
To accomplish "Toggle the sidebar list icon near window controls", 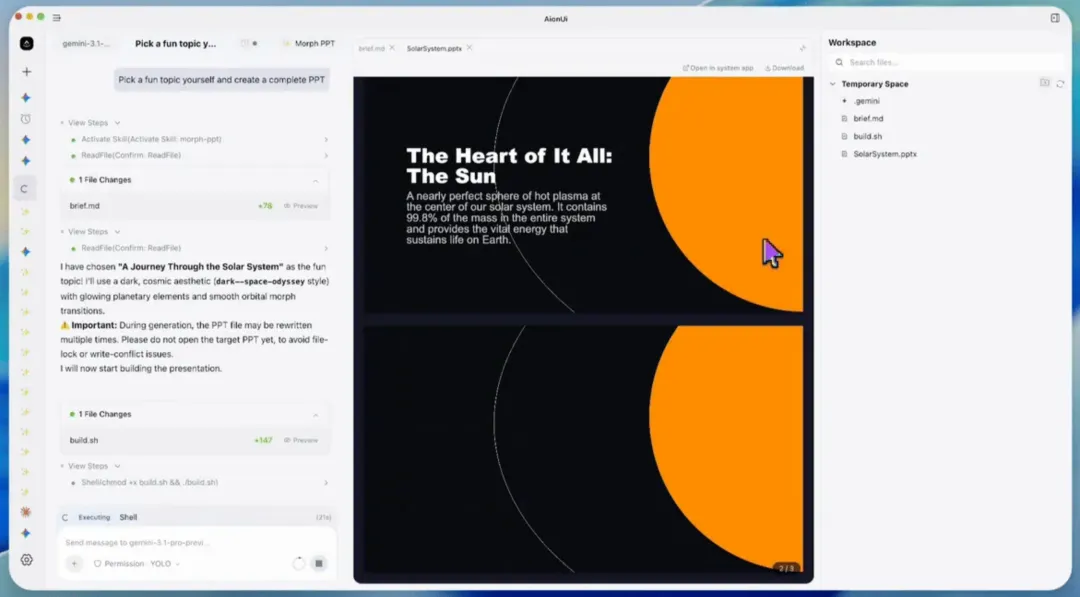I will (x=56, y=17).
